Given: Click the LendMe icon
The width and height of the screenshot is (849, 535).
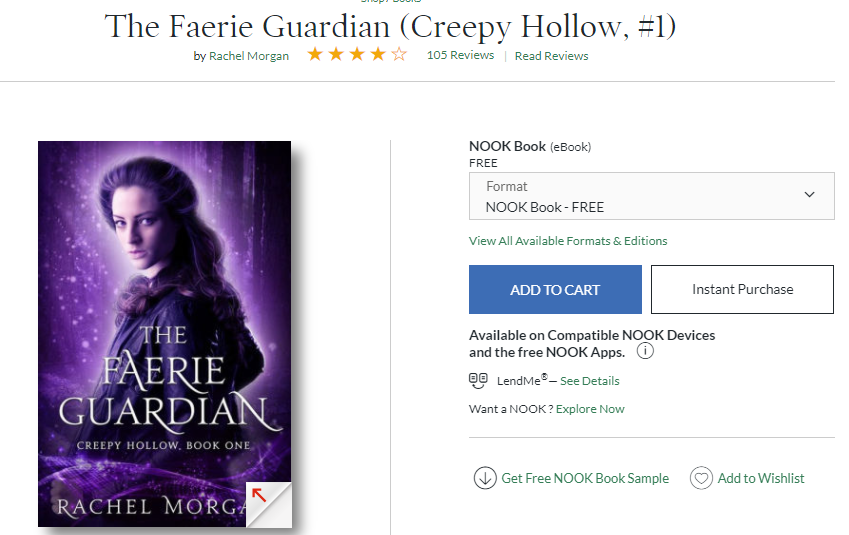Looking at the screenshot, I should pos(478,380).
